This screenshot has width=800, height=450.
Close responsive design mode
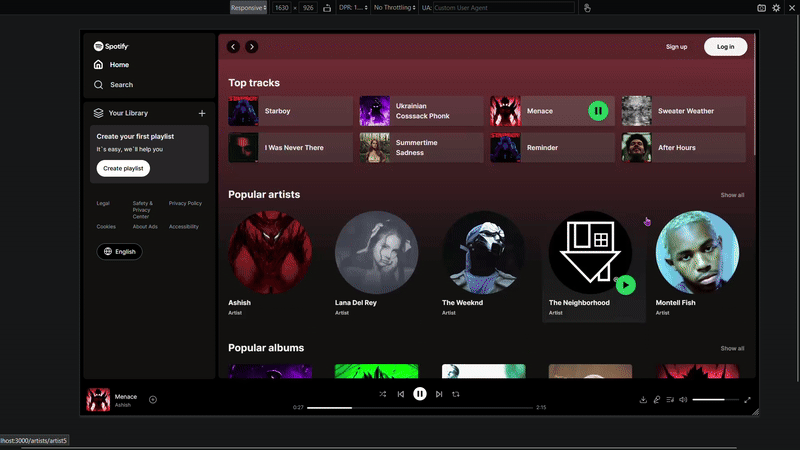pyautogui.click(x=792, y=8)
